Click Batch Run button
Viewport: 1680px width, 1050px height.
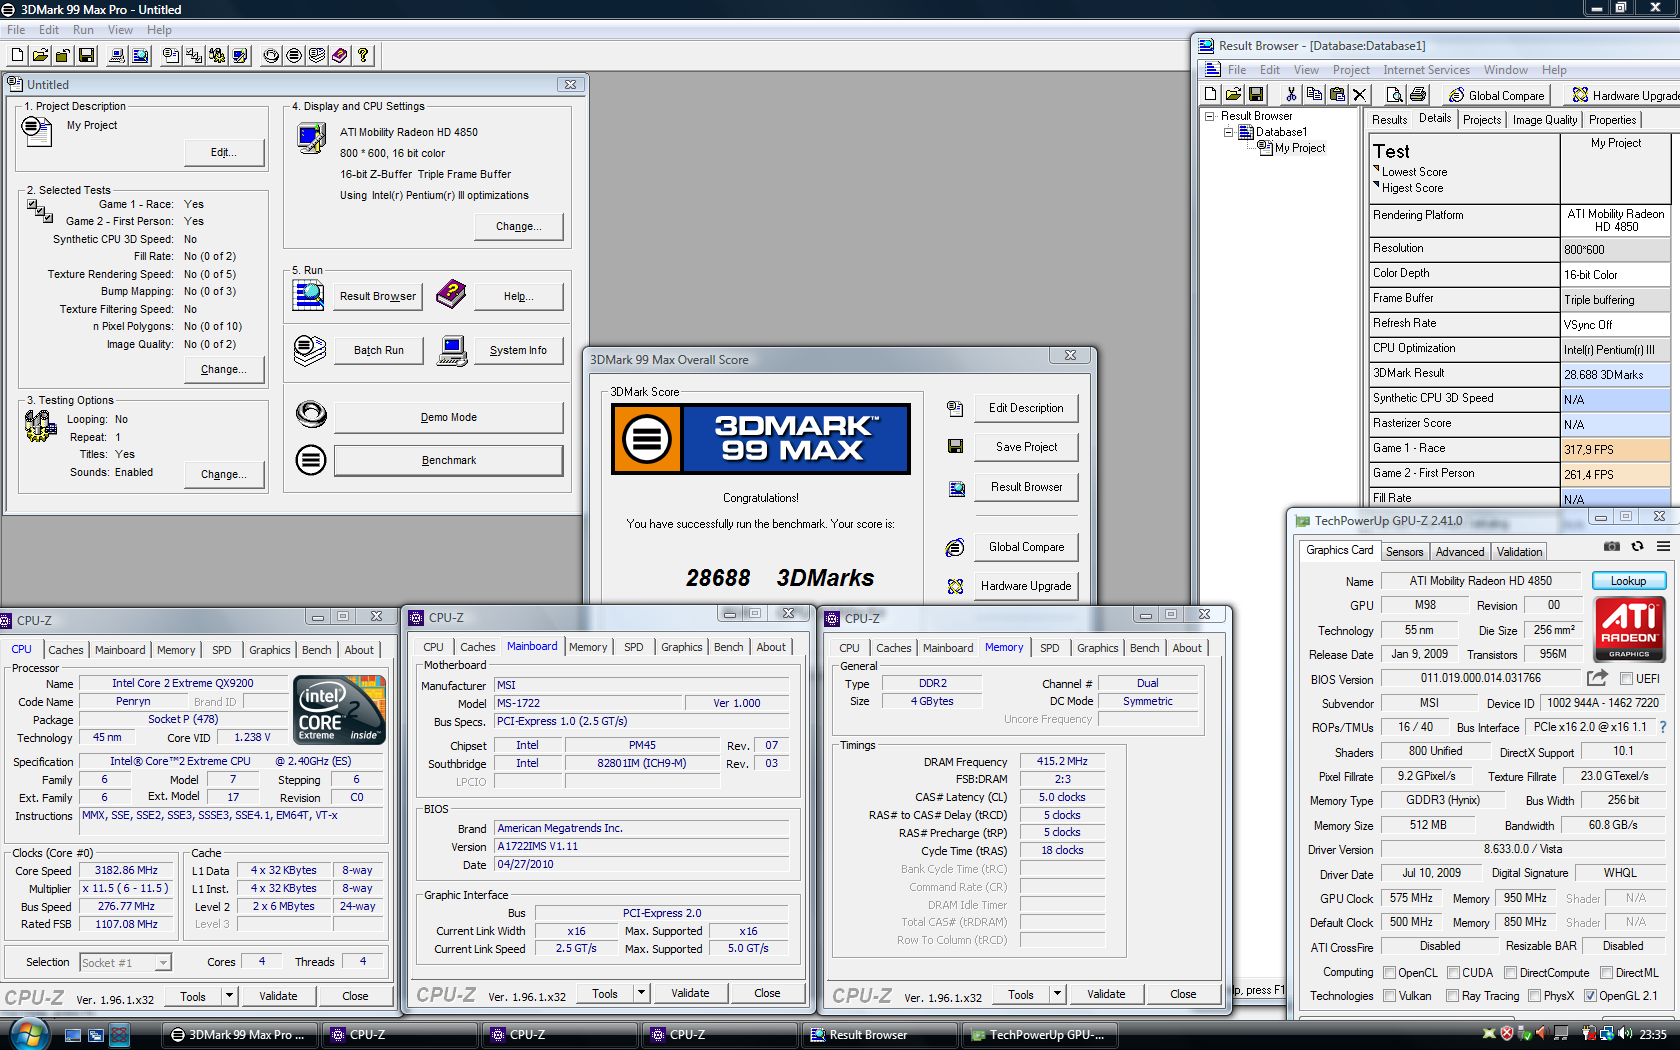pyautogui.click(x=379, y=351)
